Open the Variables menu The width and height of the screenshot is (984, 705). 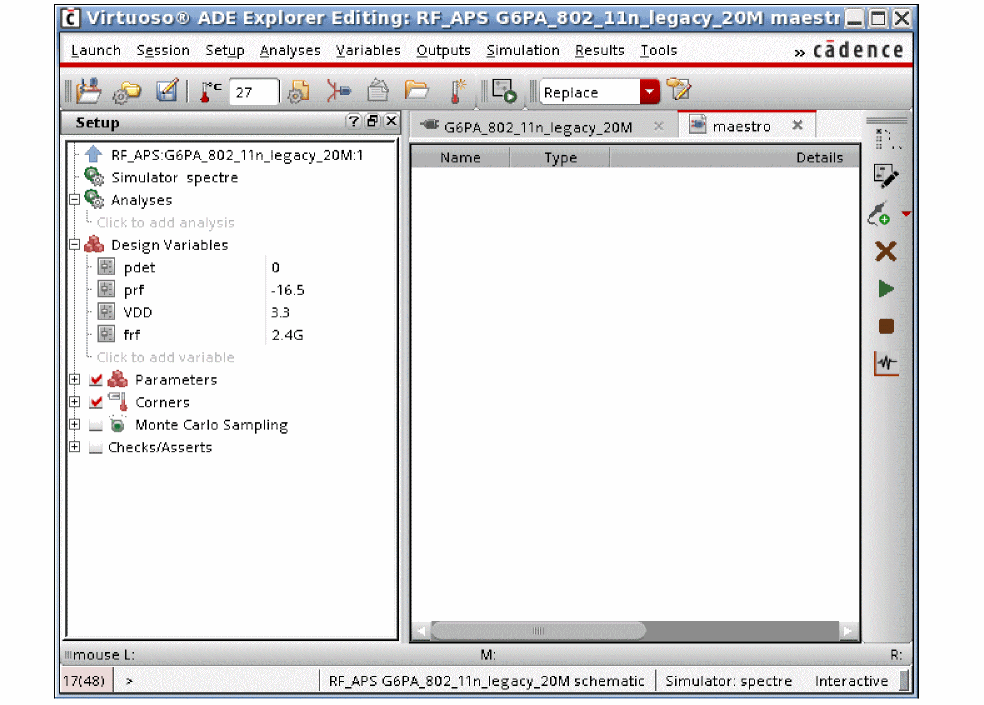coord(368,50)
